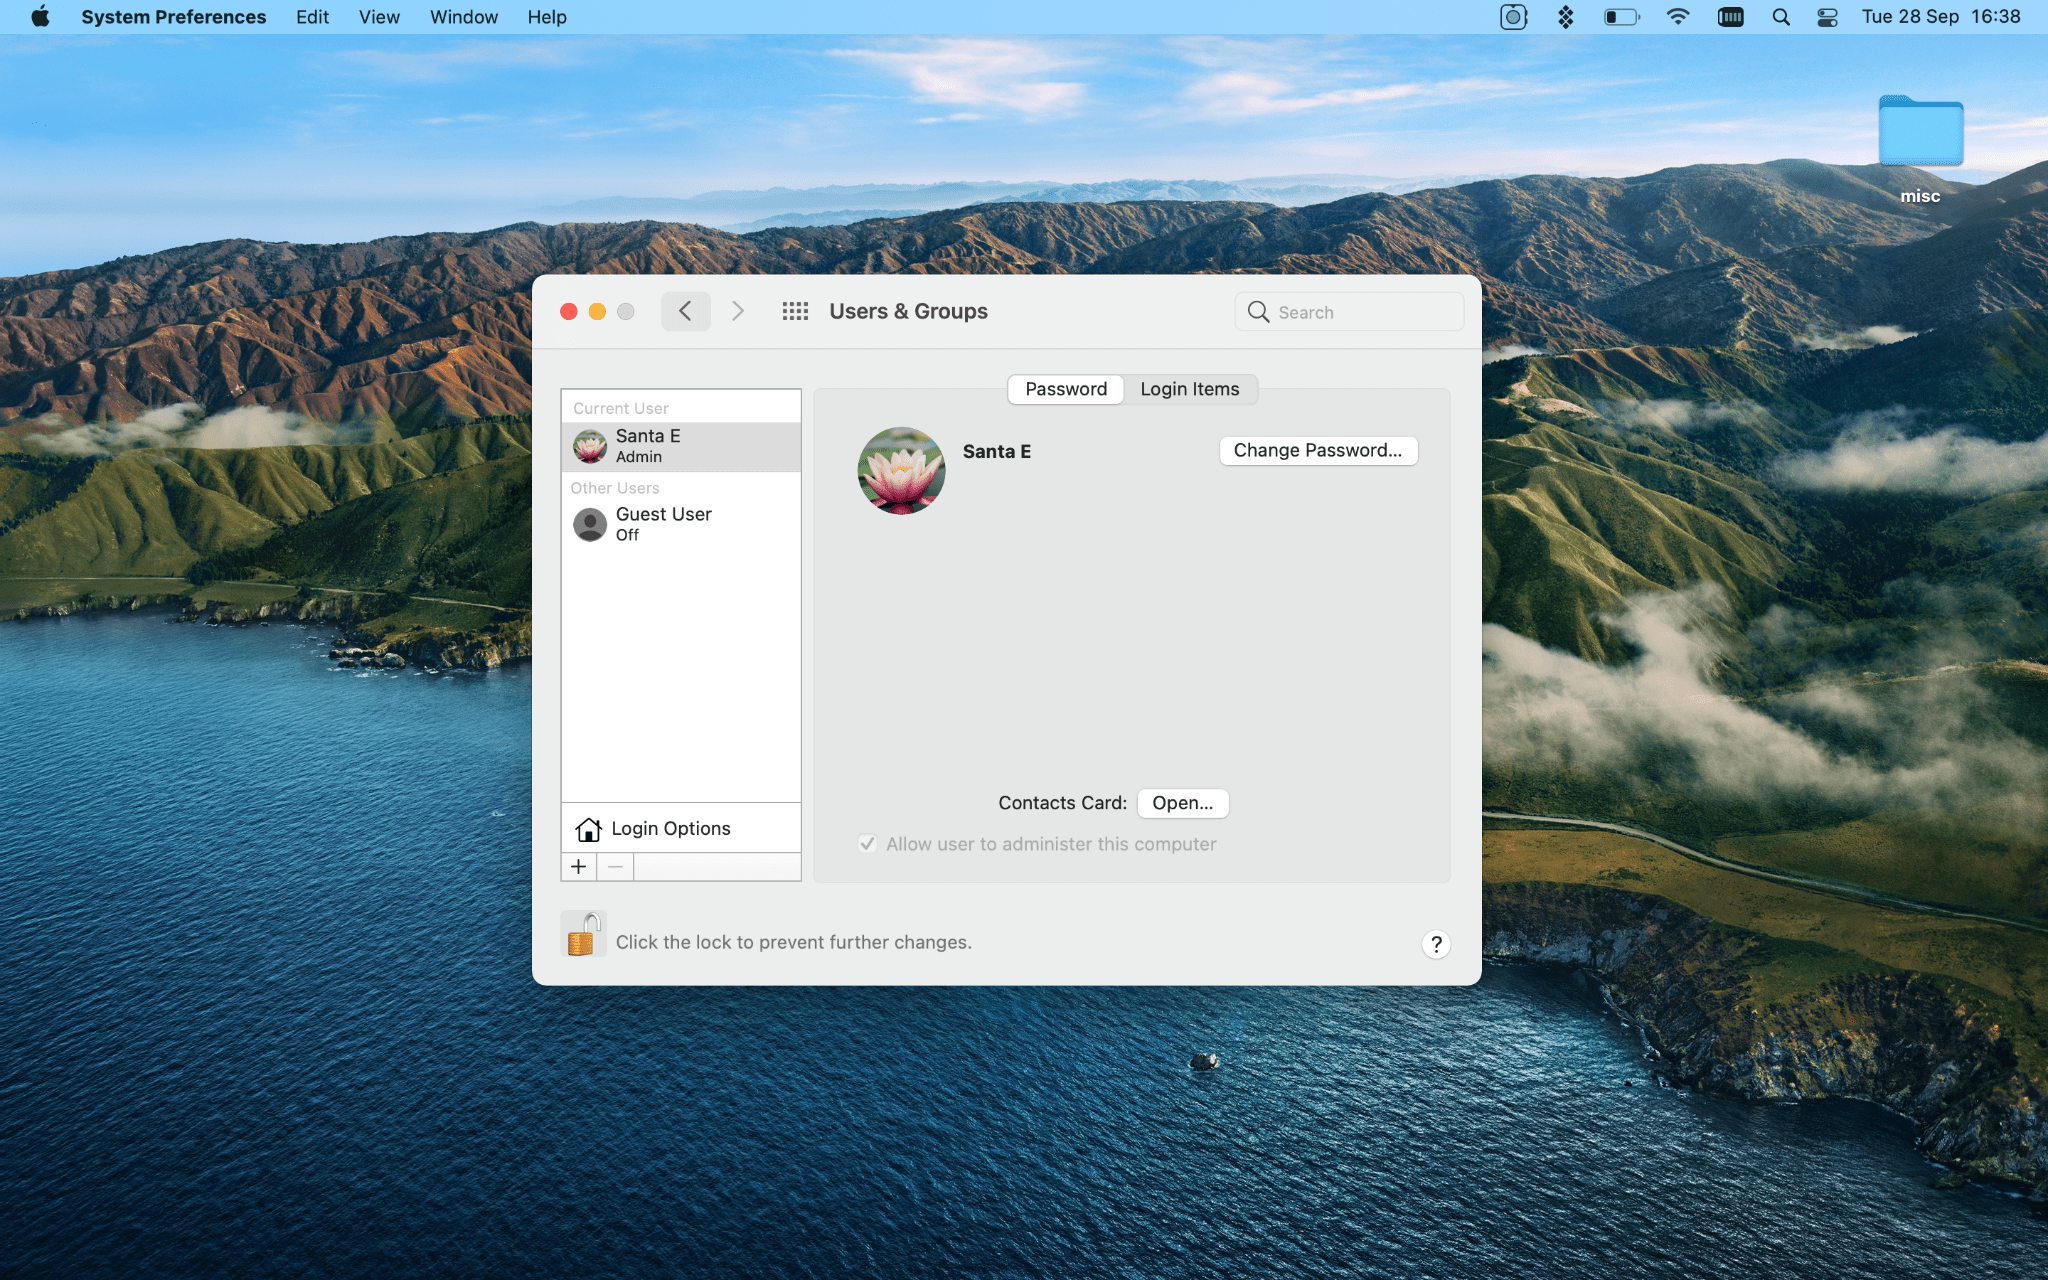
Task: Open the Contacts Card
Action: click(x=1182, y=803)
